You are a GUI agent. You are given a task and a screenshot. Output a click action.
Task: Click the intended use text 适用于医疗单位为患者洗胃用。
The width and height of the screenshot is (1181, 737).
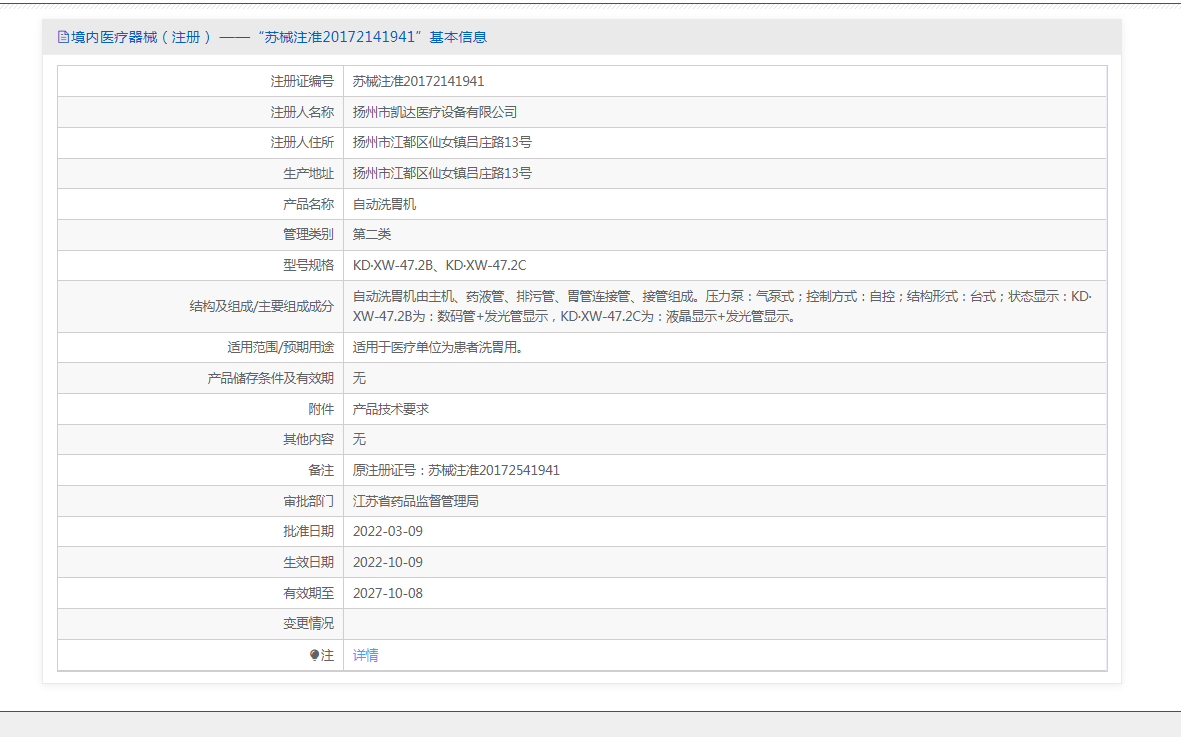tap(438, 347)
